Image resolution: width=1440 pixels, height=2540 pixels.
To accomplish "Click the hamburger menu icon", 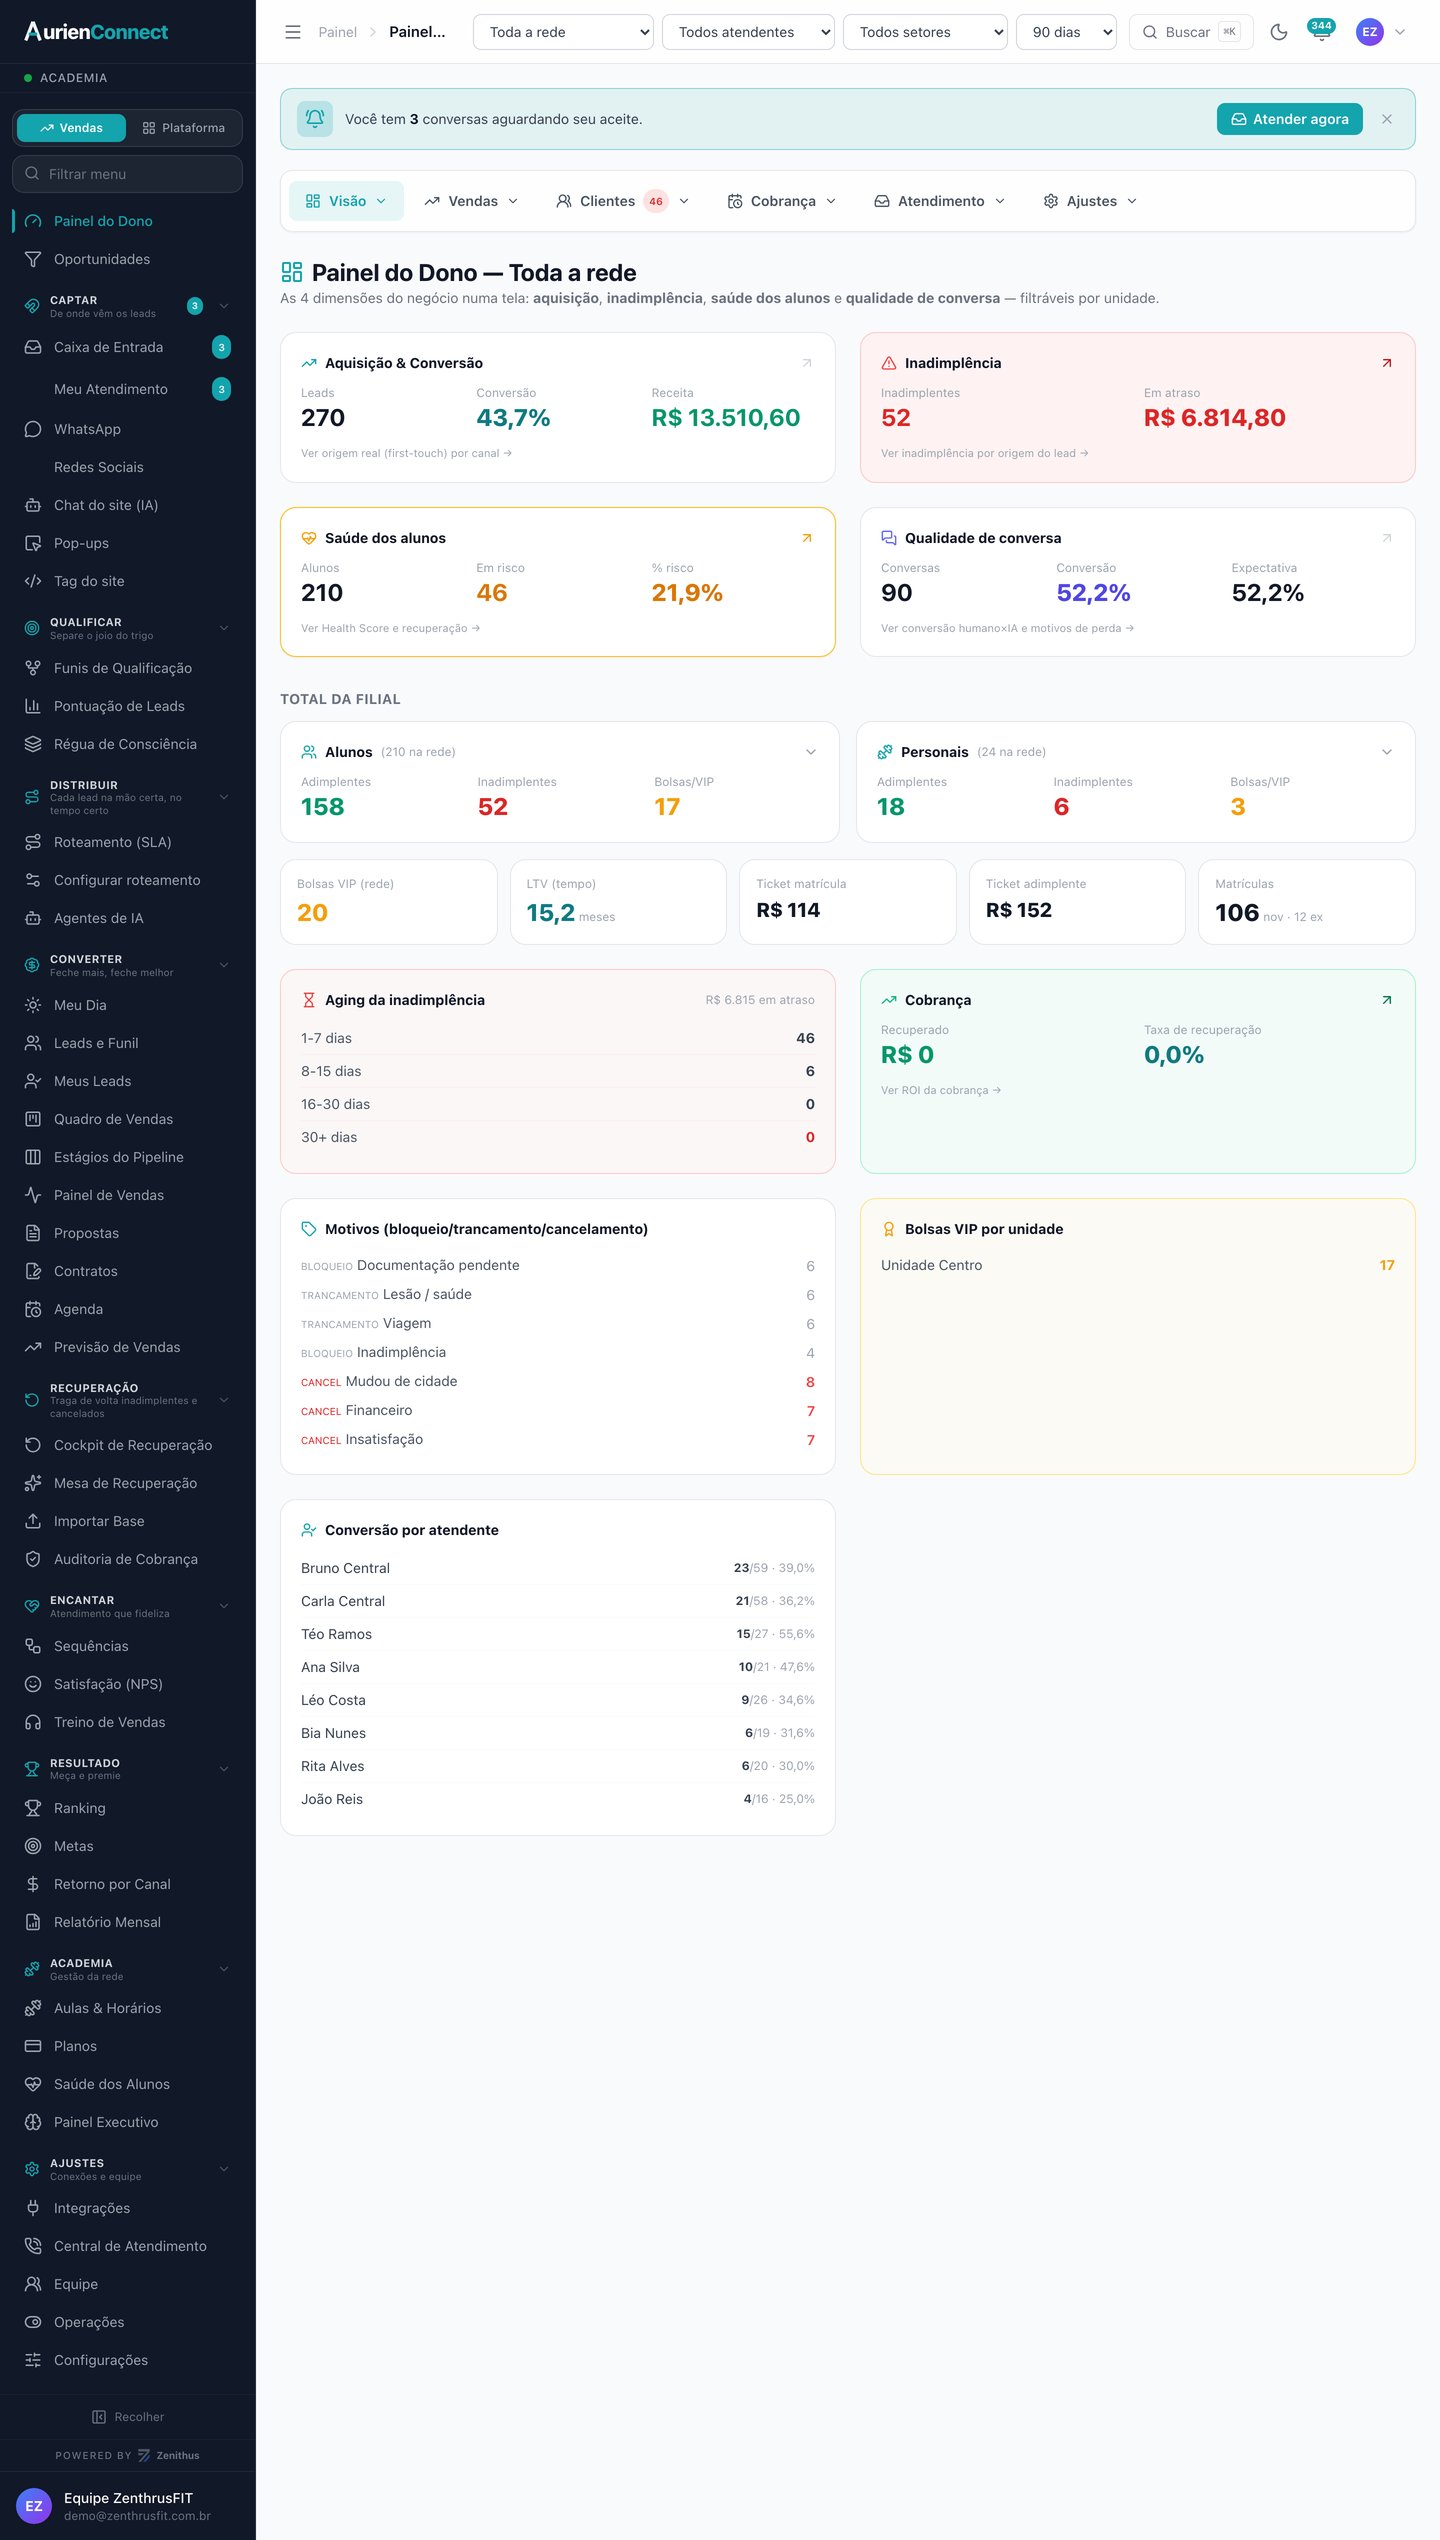I will click(x=293, y=32).
